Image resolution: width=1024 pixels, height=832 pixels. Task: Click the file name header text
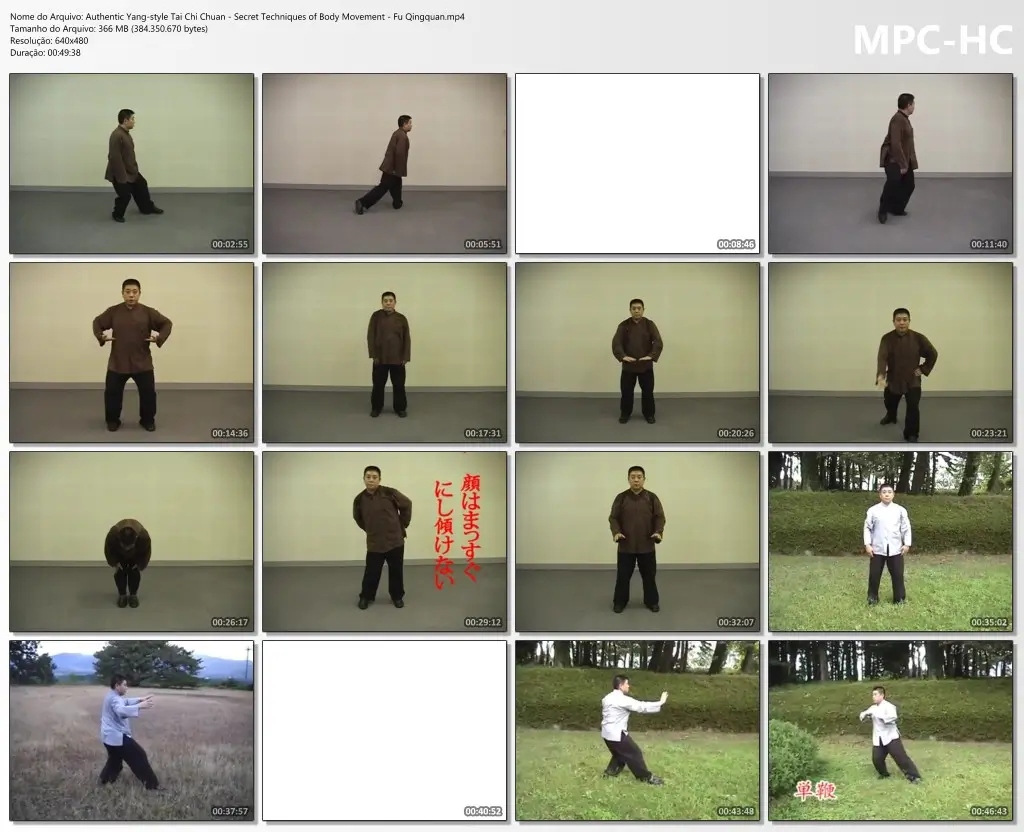(x=238, y=17)
